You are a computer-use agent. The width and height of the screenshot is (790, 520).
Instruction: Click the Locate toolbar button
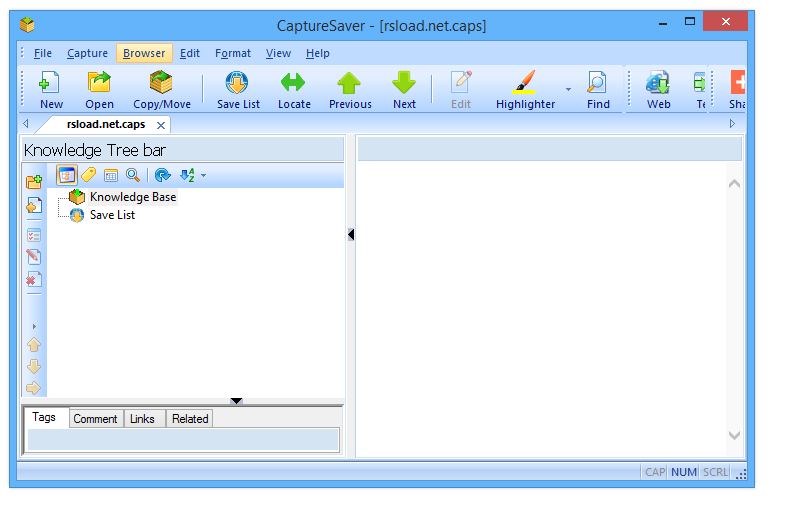294,90
